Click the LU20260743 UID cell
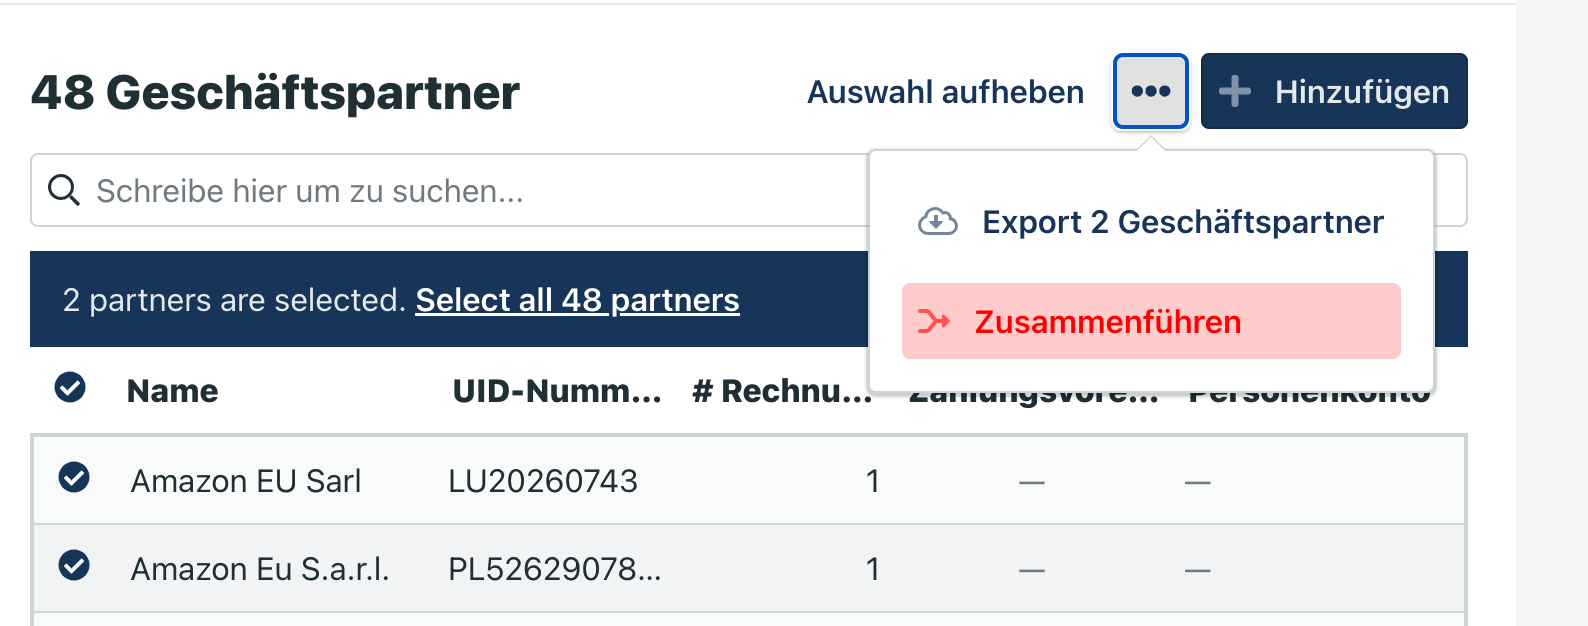 543,481
